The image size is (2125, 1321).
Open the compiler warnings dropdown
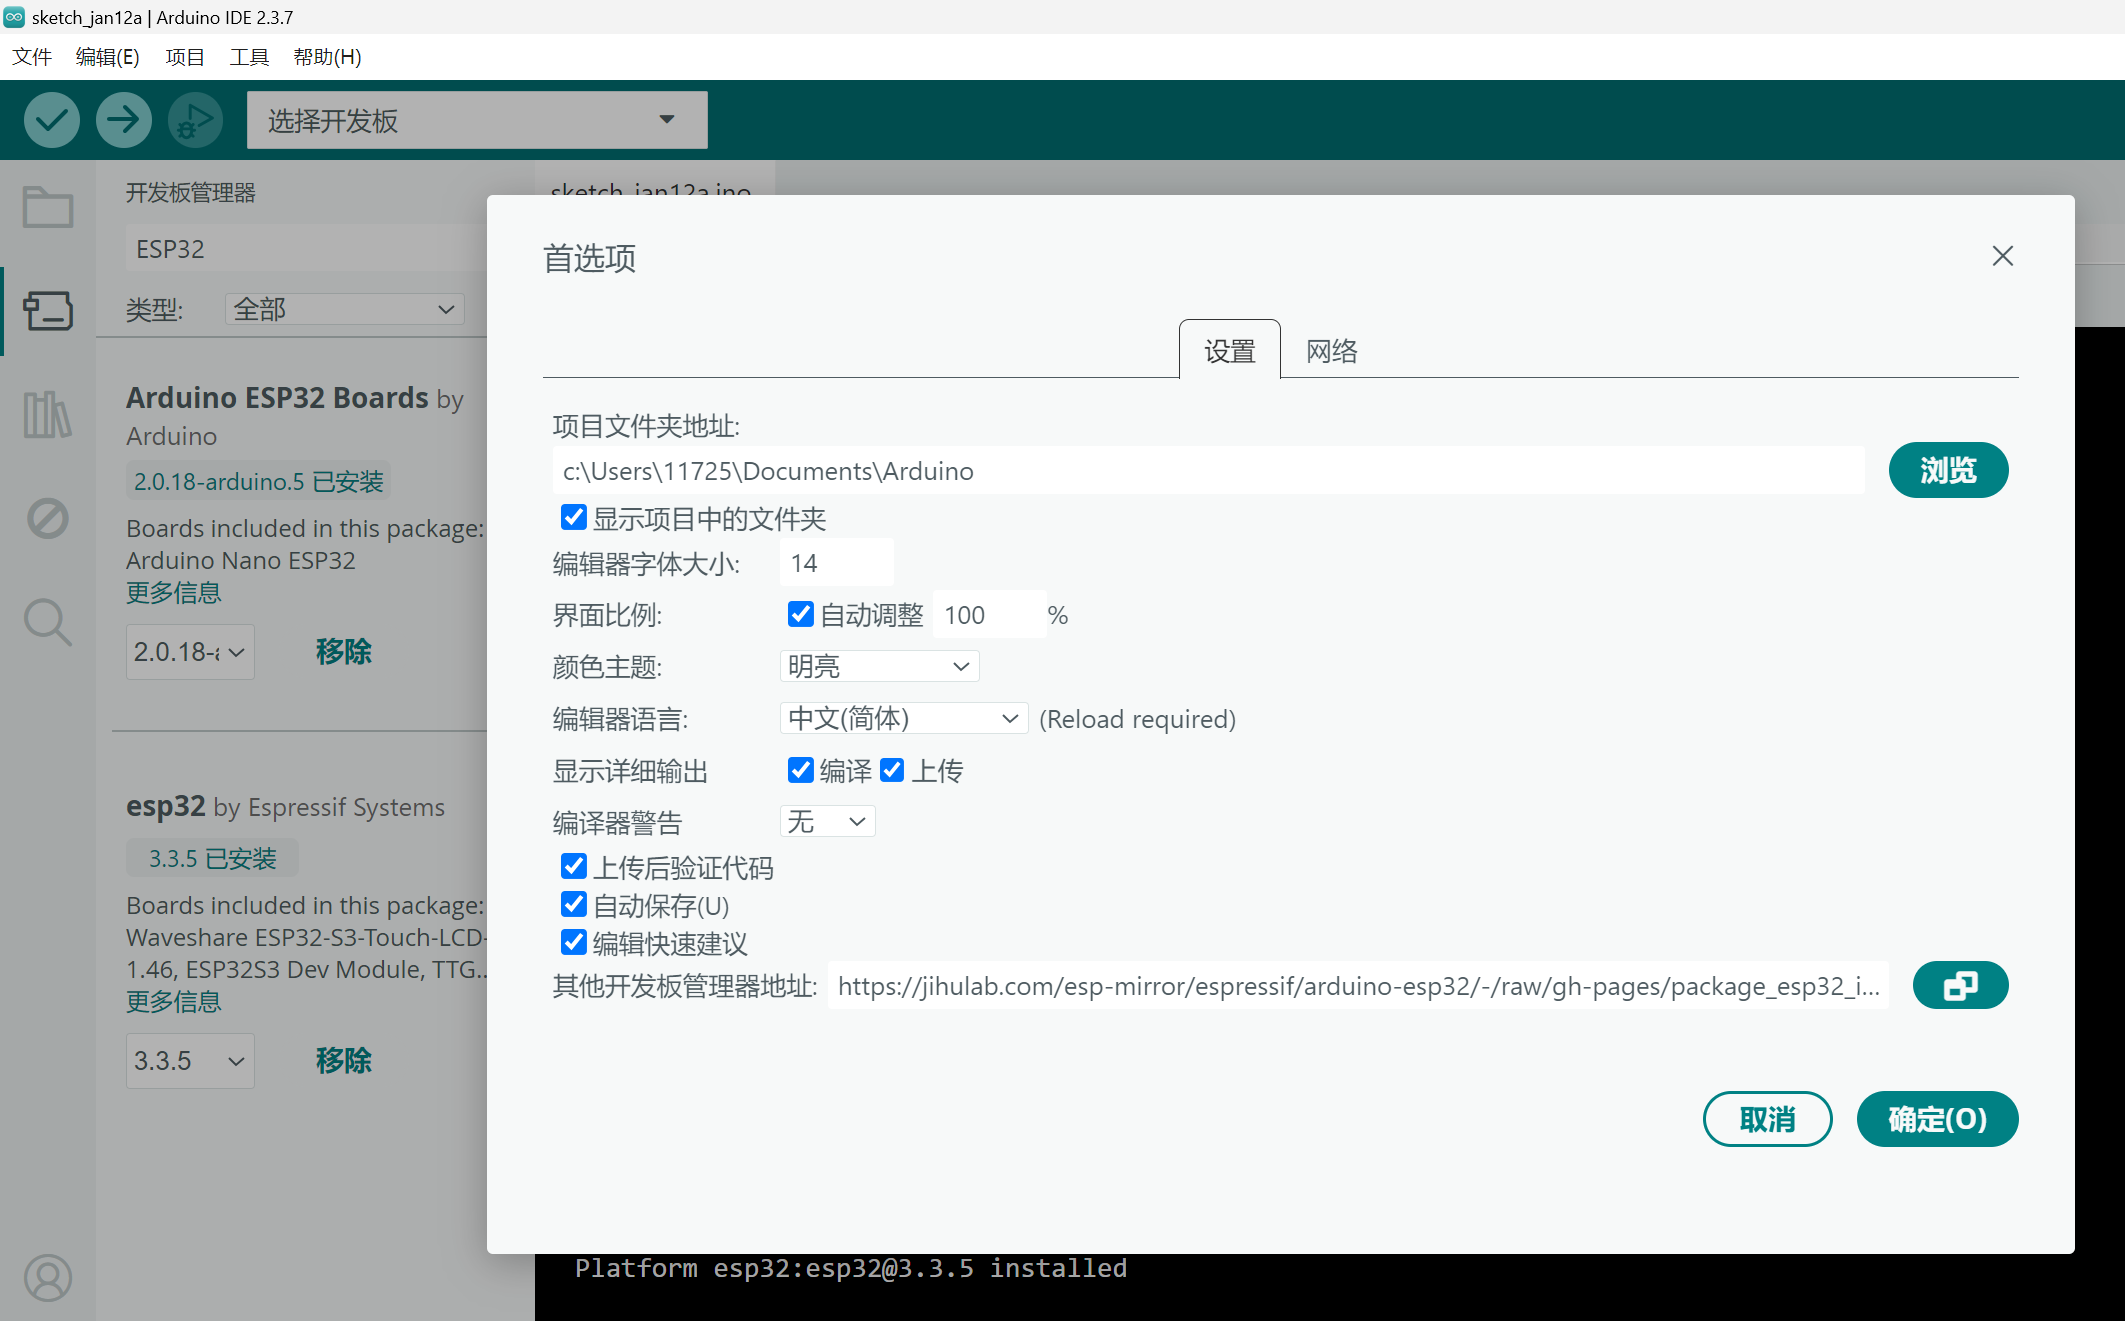coord(827,822)
